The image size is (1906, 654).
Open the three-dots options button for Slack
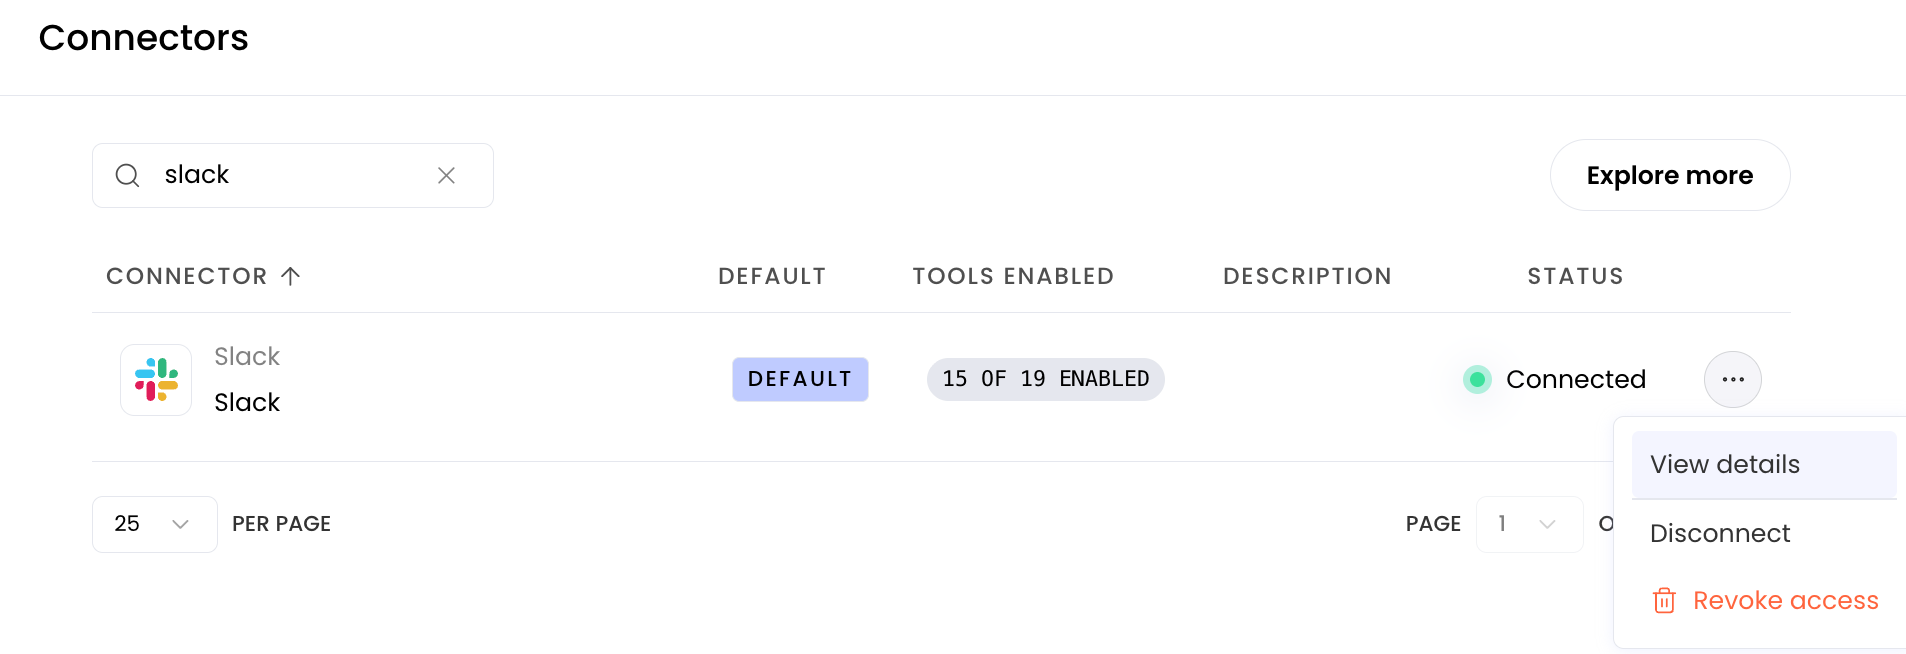(x=1733, y=379)
